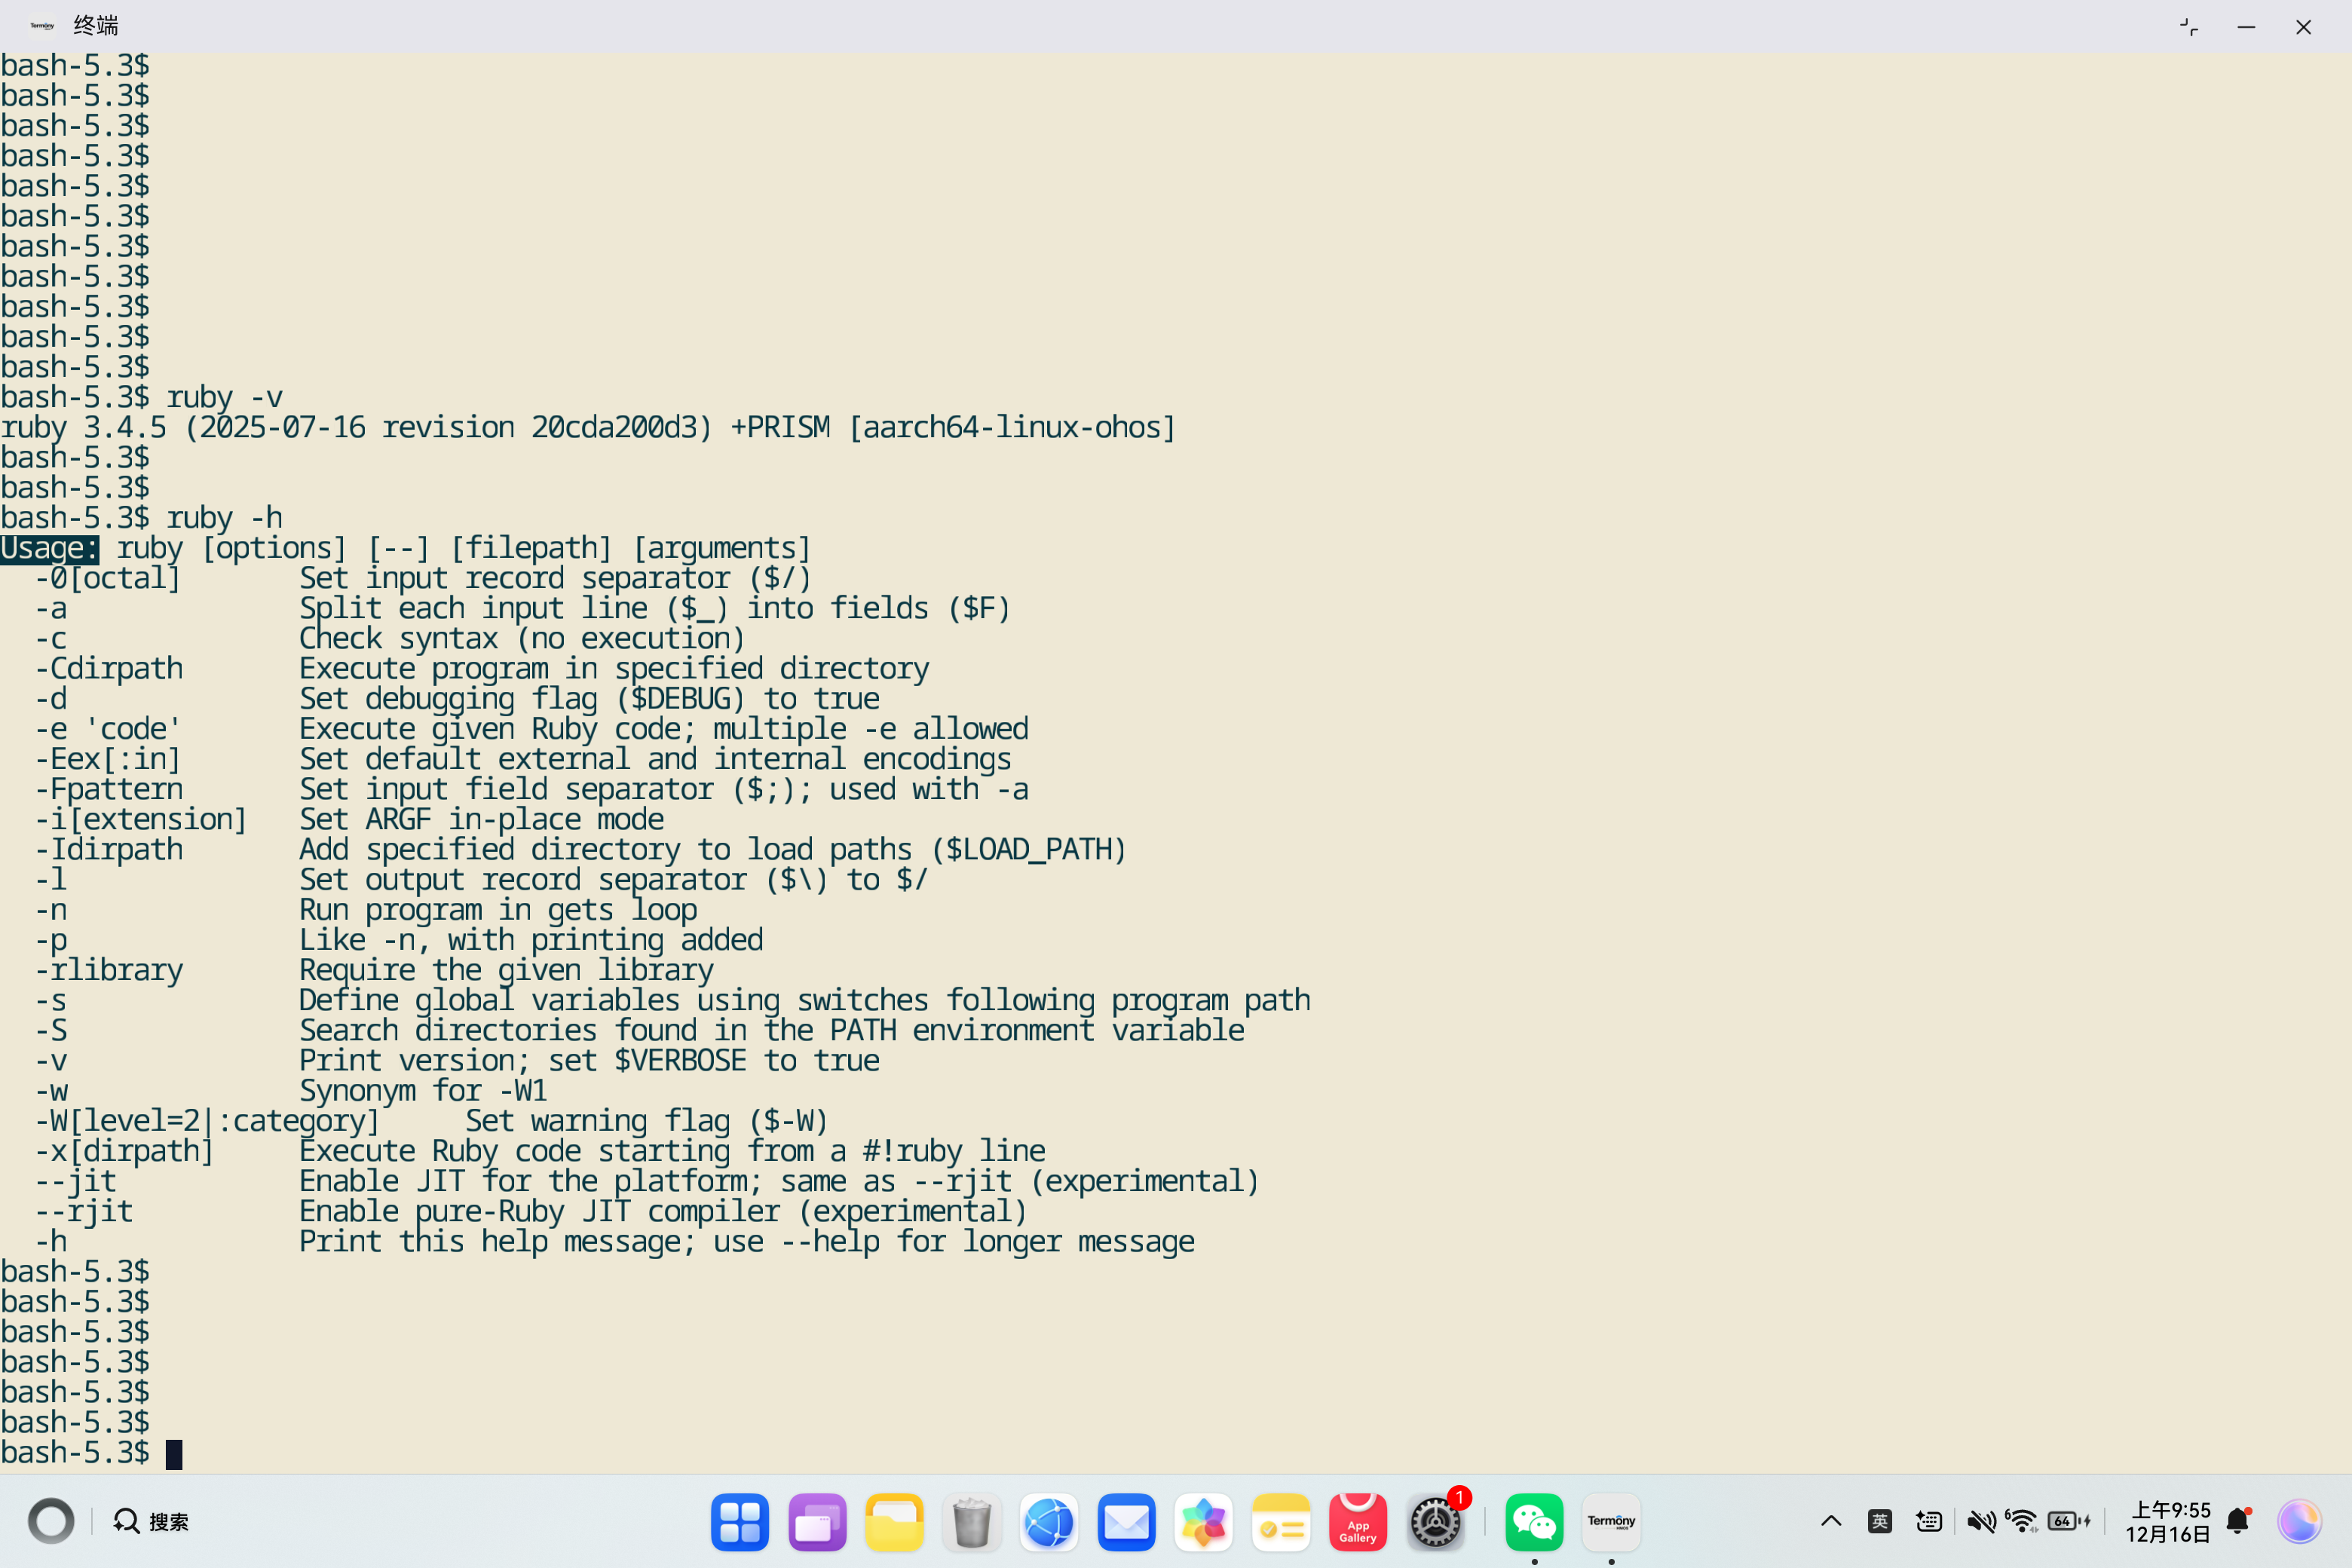2352x1568 pixels.
Task: Open the Gallery photos flower icon
Action: tap(1203, 1522)
